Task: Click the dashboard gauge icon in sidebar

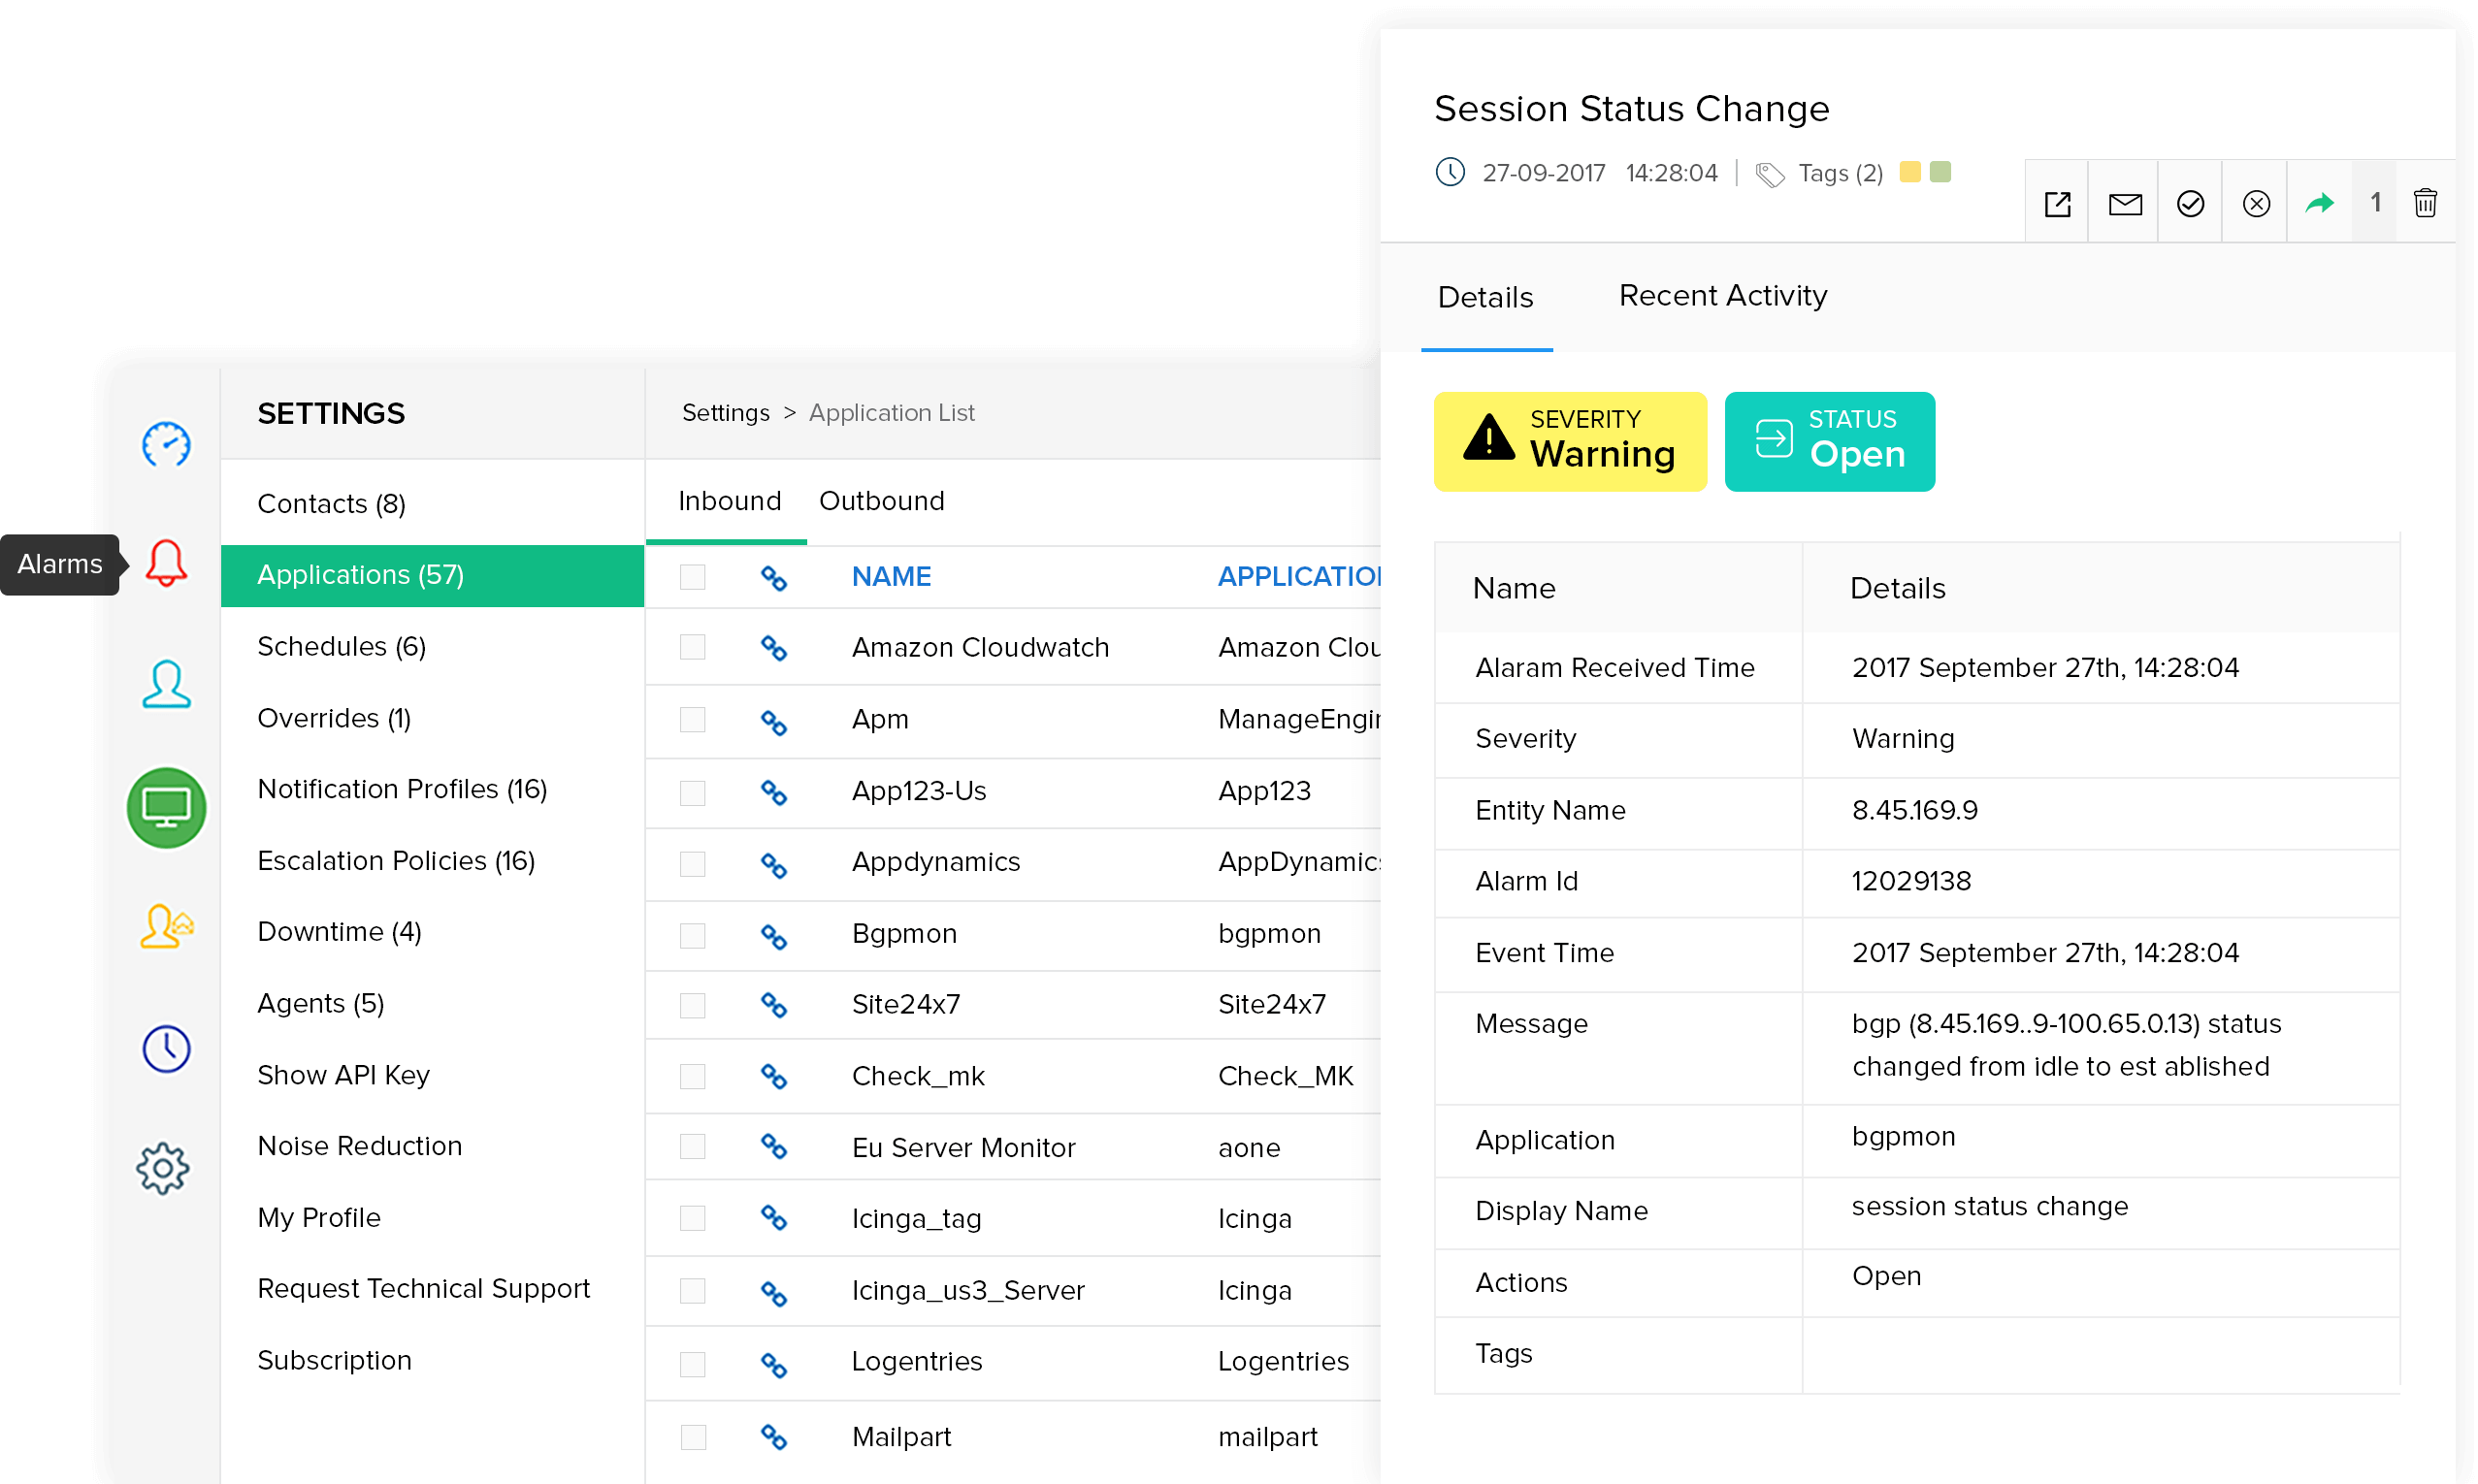Action: click(x=166, y=444)
